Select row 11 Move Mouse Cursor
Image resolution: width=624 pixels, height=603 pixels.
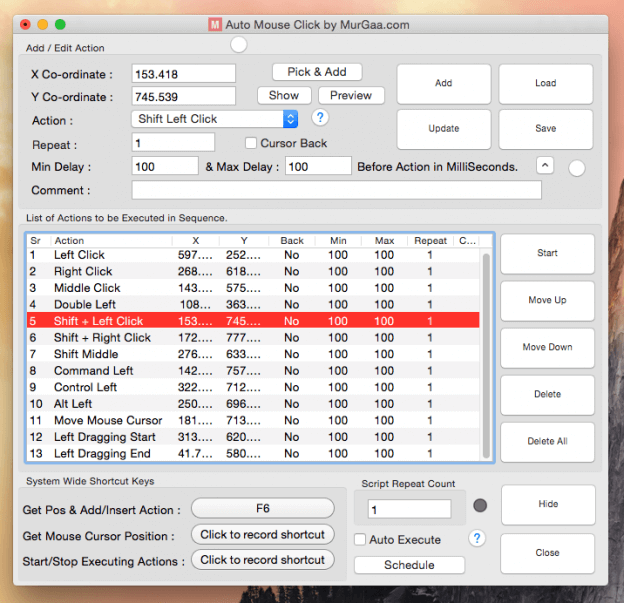(253, 420)
